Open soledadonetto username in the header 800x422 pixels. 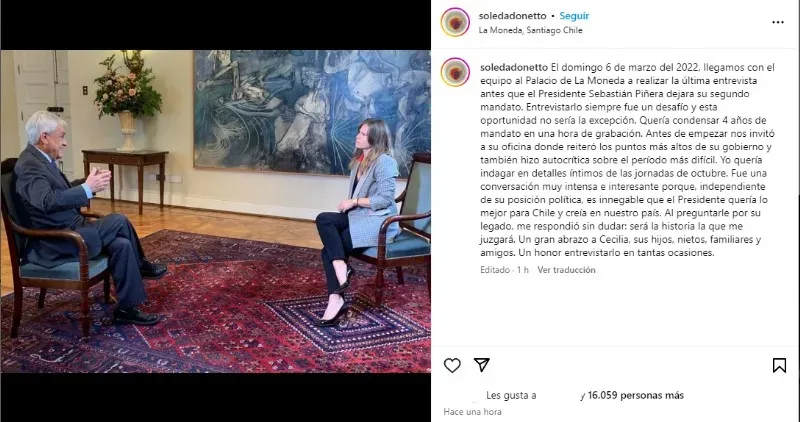click(512, 16)
